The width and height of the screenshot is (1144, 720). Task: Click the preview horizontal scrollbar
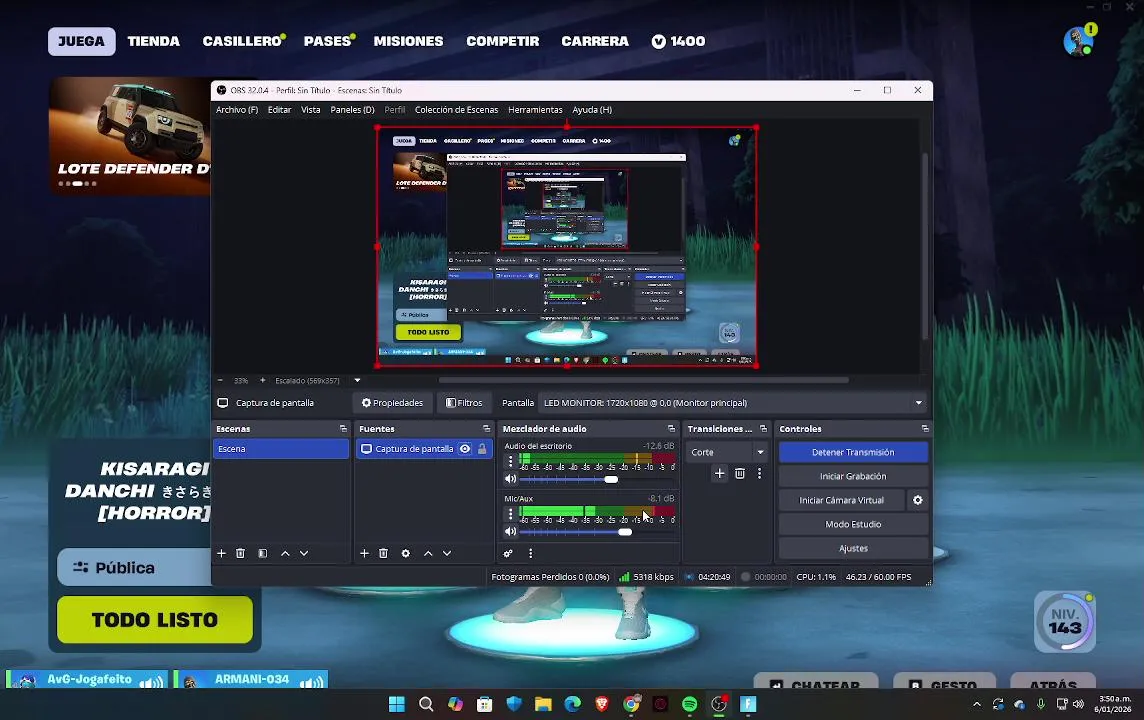click(644, 380)
